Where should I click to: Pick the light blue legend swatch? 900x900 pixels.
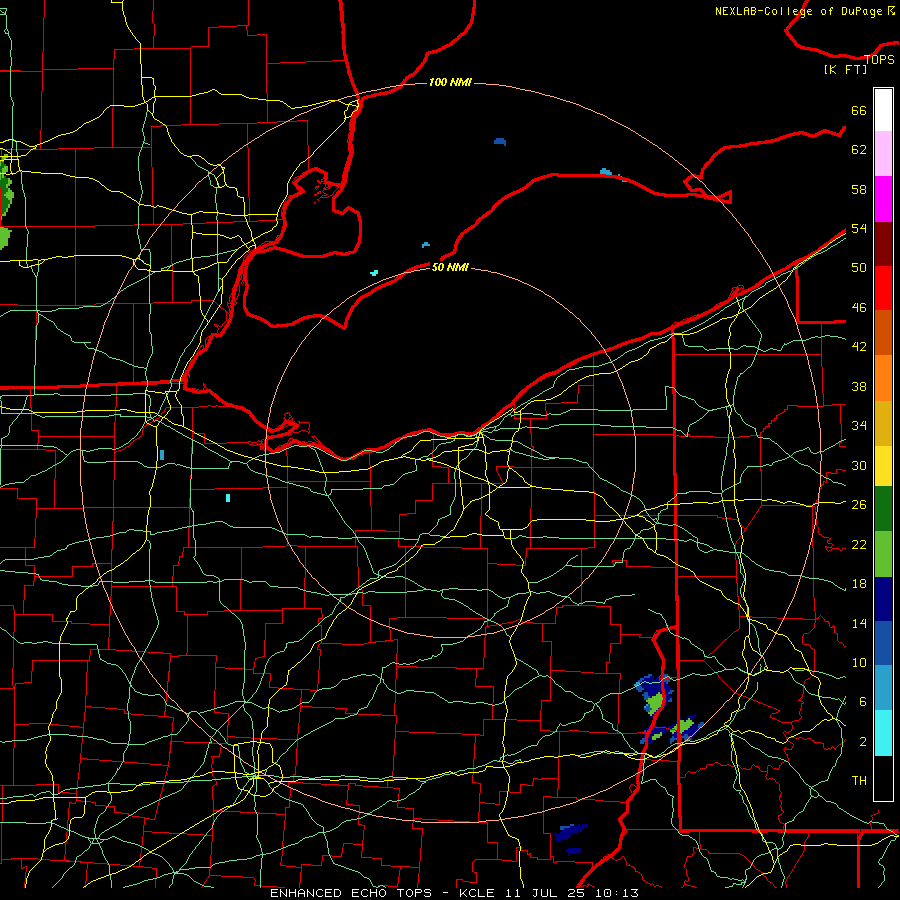(883, 688)
